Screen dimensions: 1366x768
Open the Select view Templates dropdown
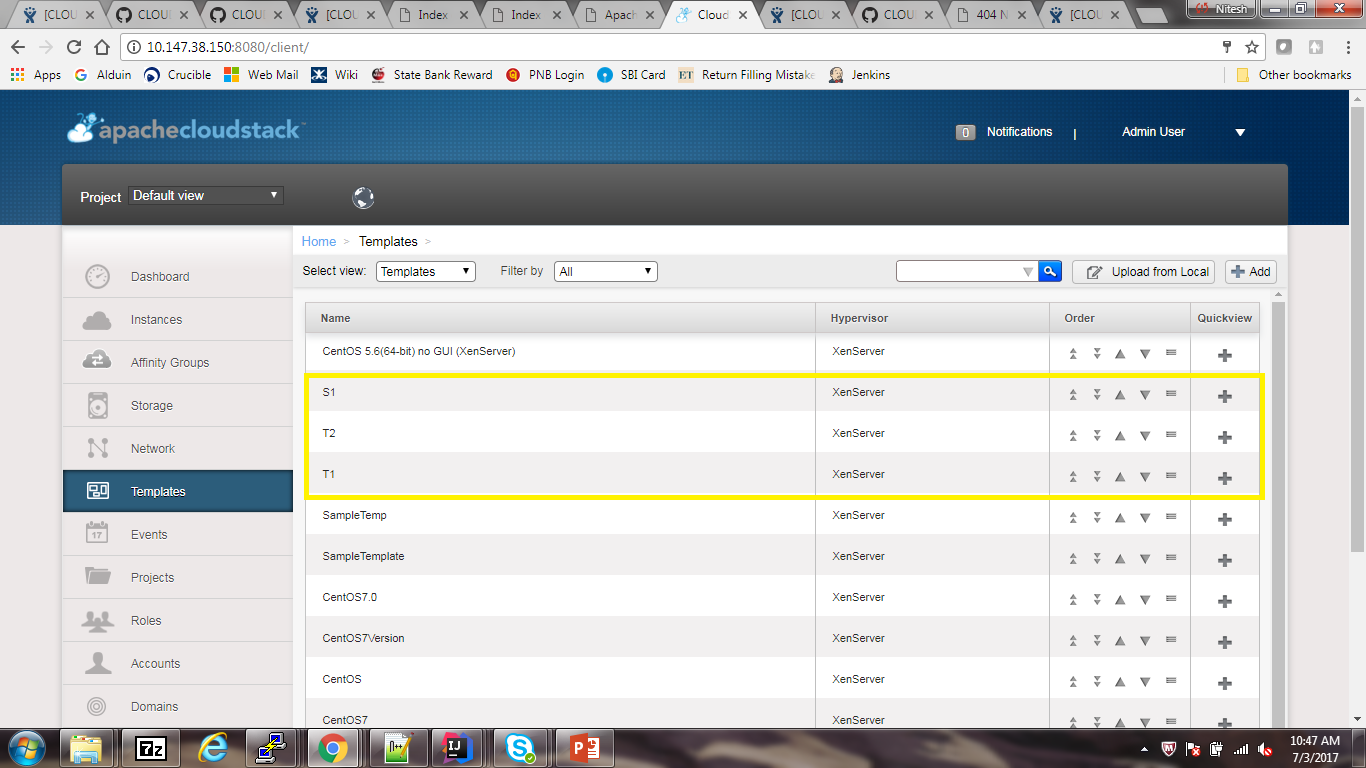[x=426, y=271]
